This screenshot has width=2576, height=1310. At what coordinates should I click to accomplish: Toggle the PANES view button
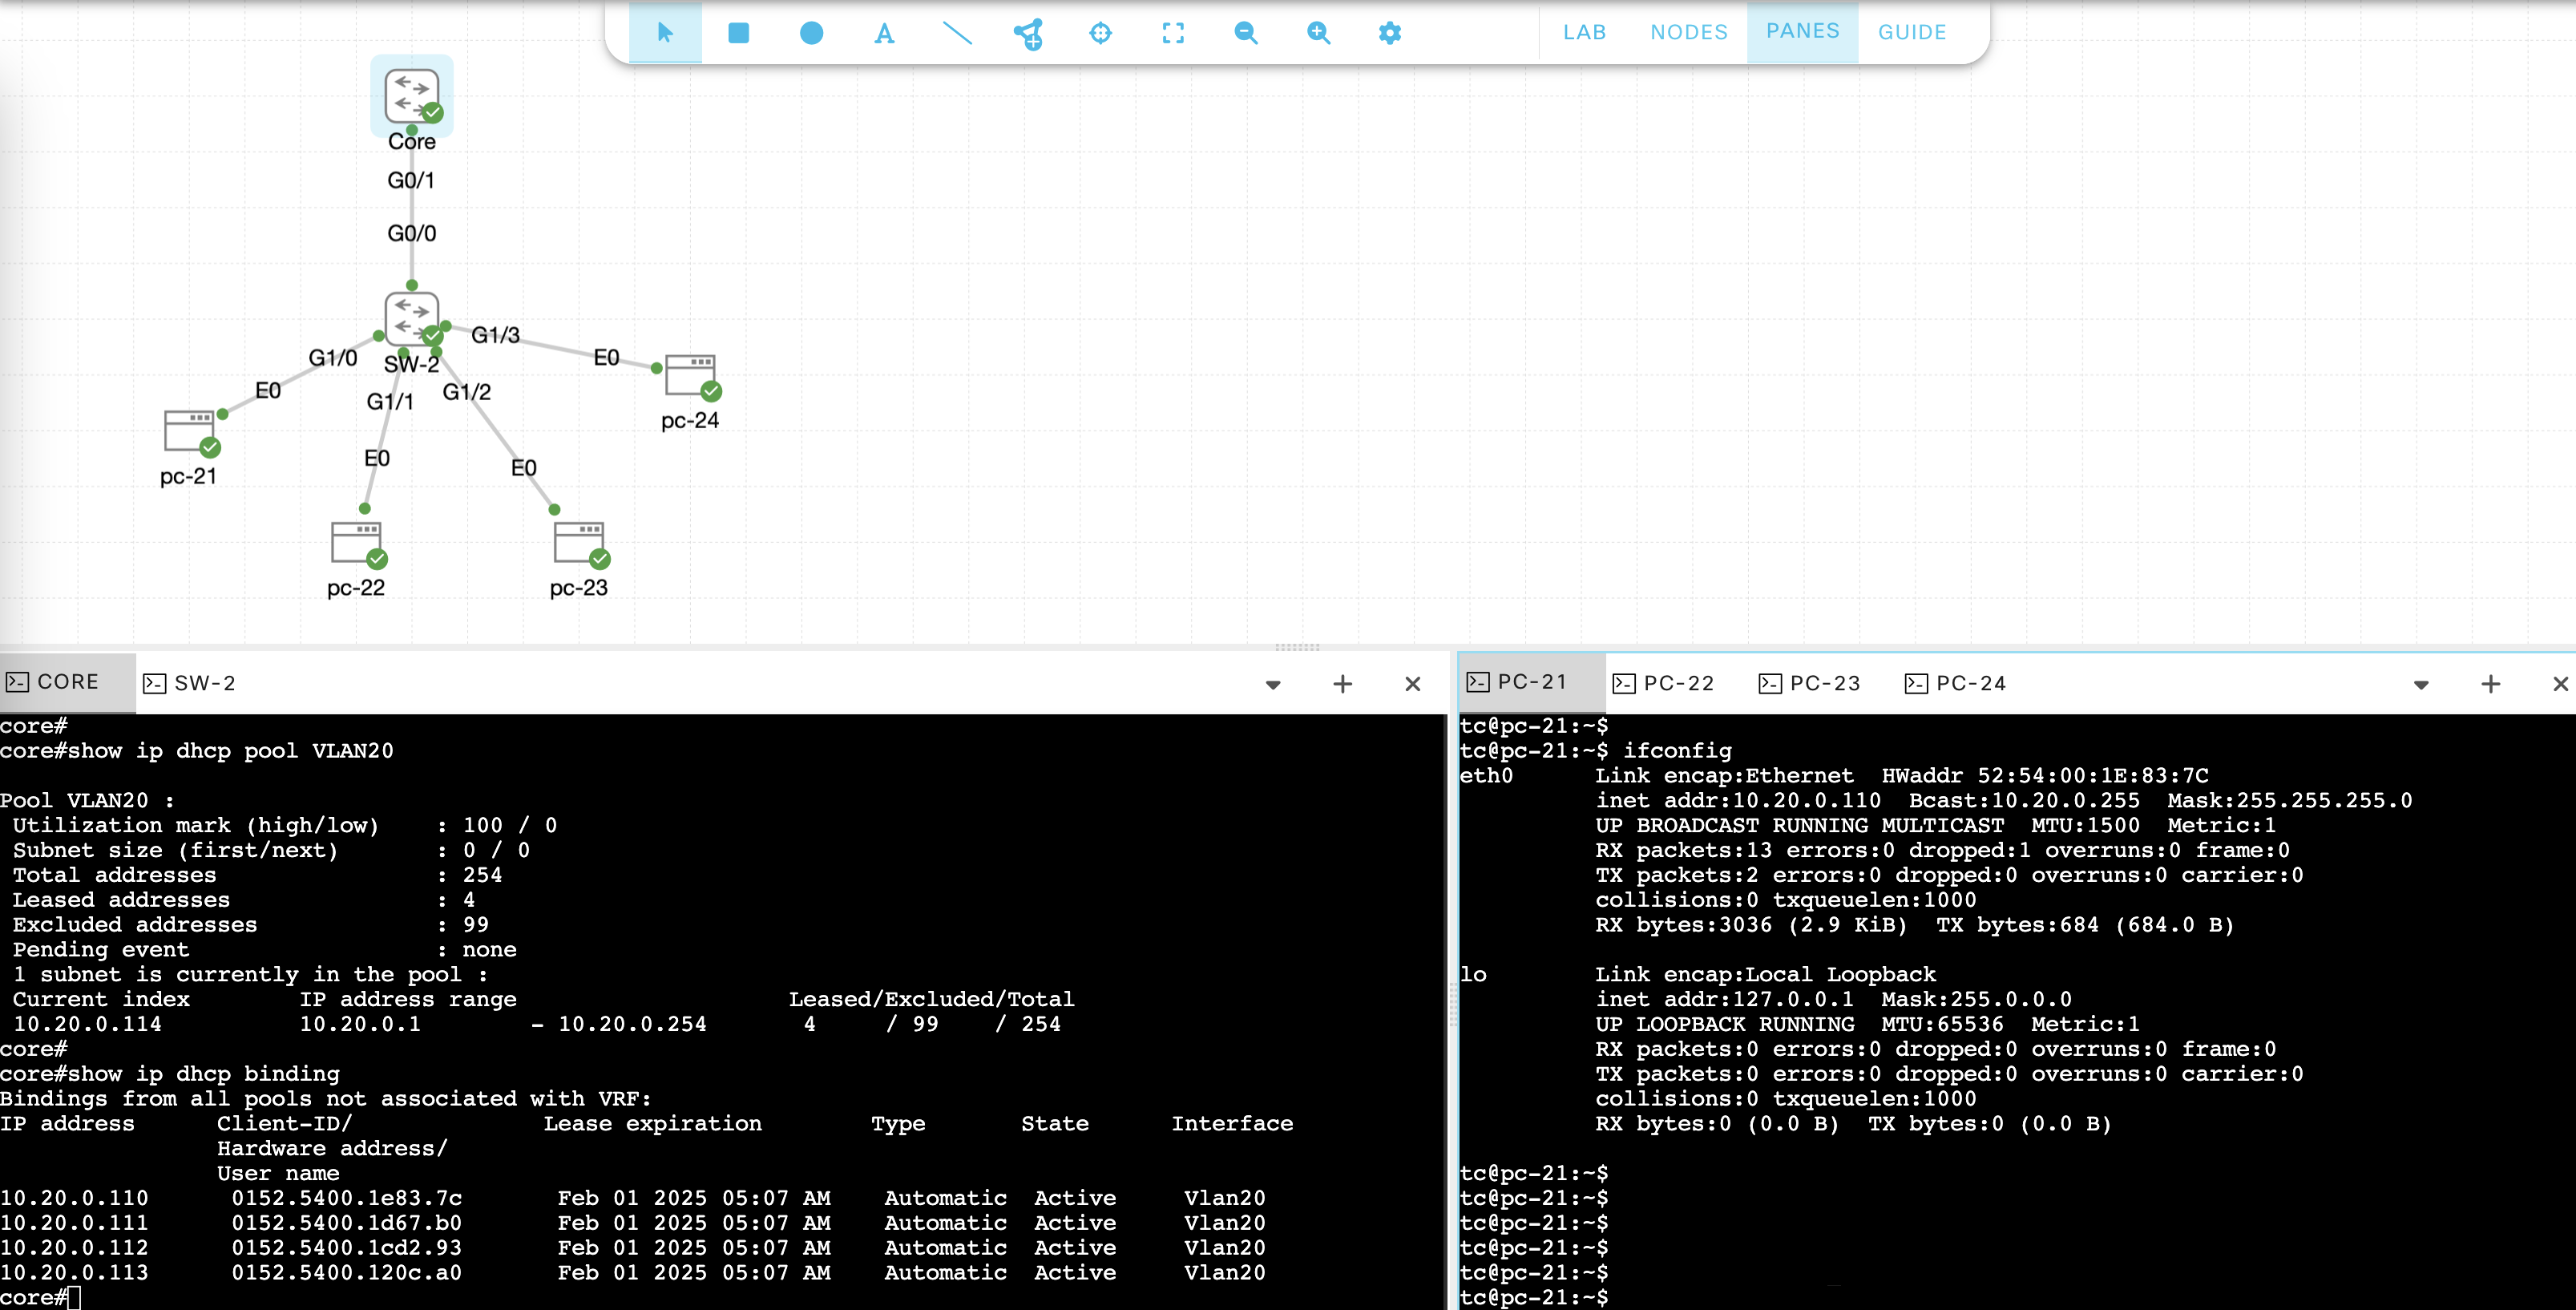pos(1802,31)
